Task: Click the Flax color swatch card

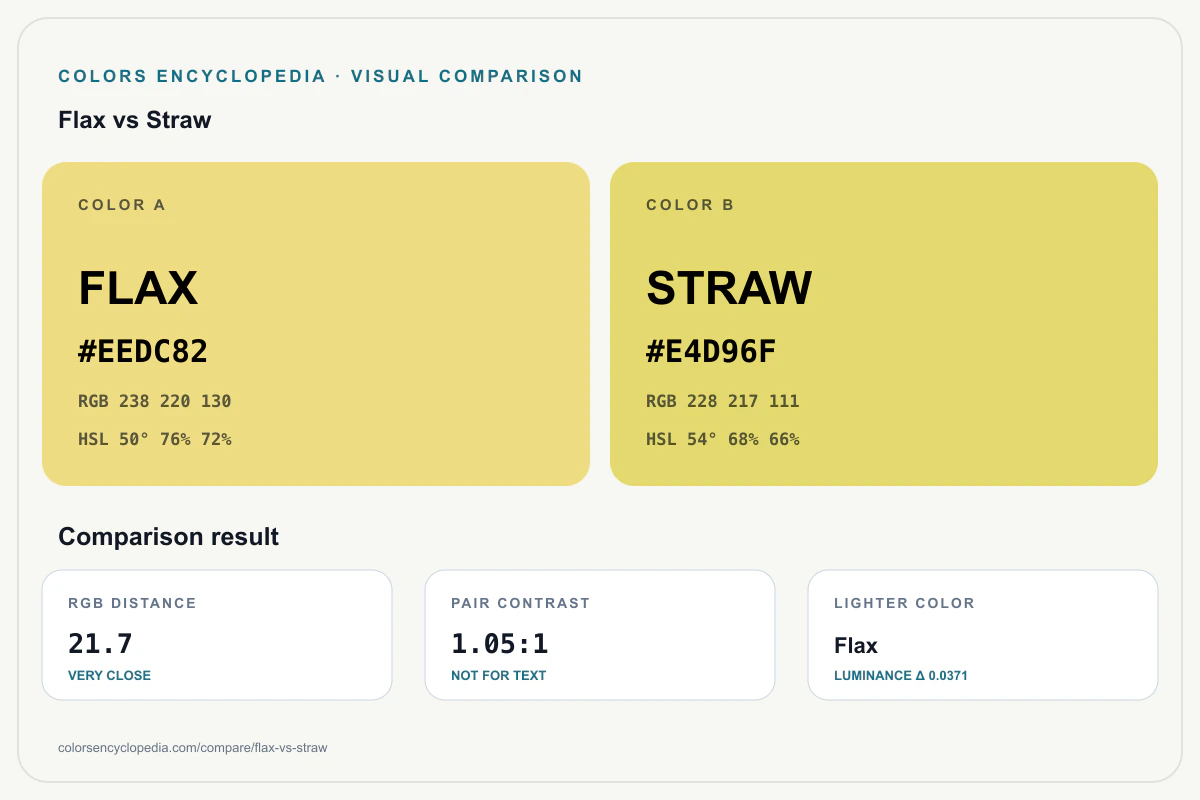Action: tap(316, 324)
